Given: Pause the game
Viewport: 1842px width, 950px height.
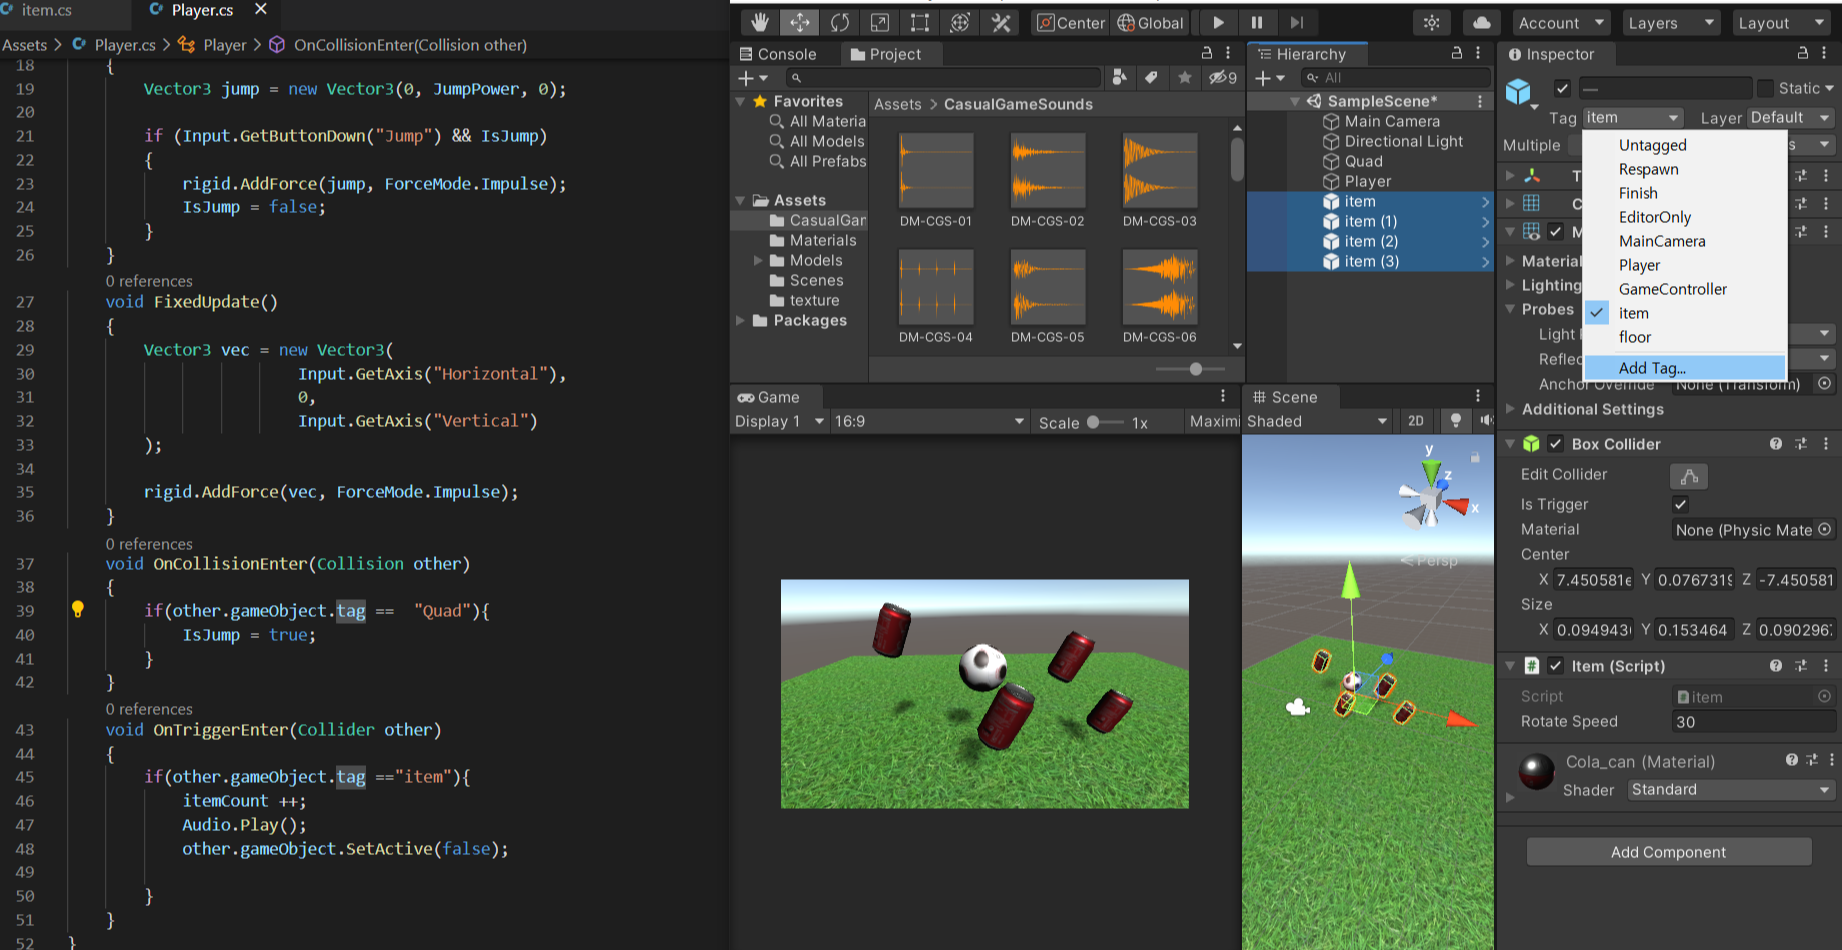Looking at the screenshot, I should point(1257,22).
